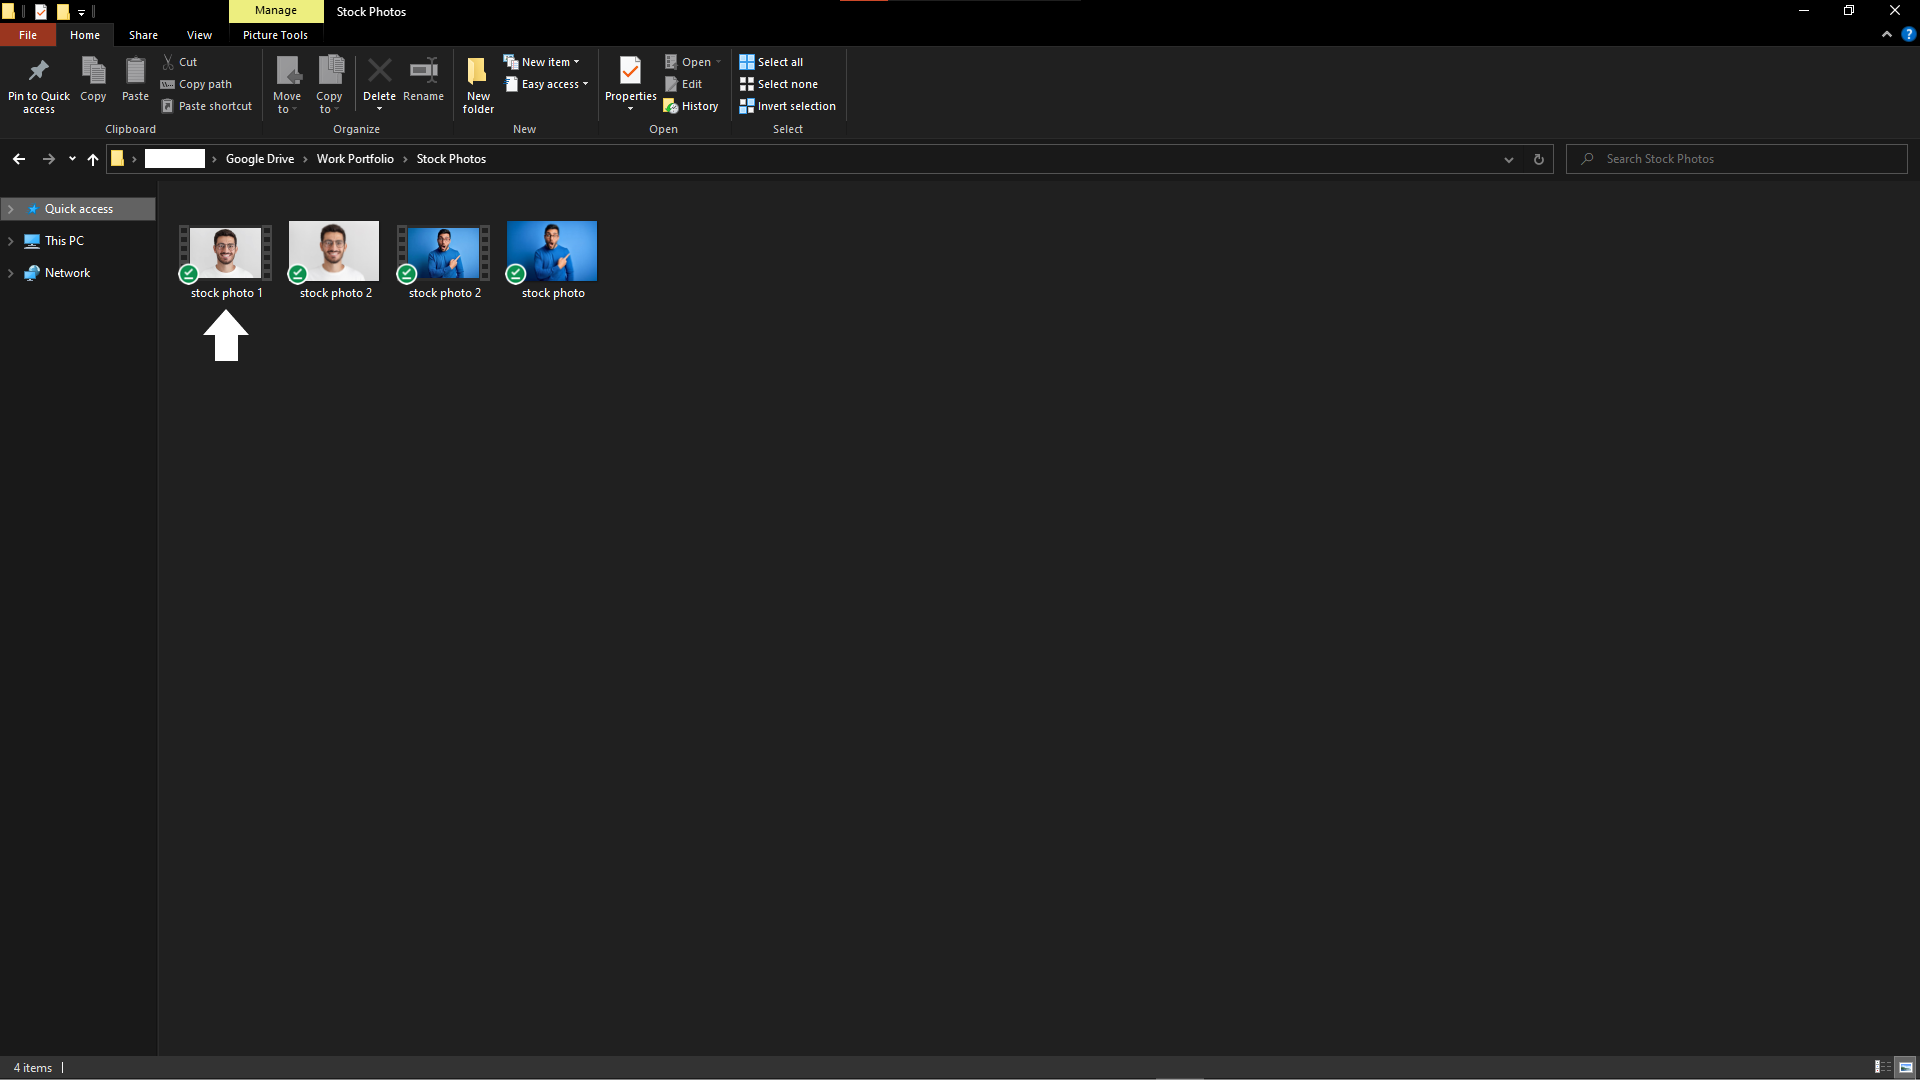Open the Properties ribbon icon

pos(630,71)
